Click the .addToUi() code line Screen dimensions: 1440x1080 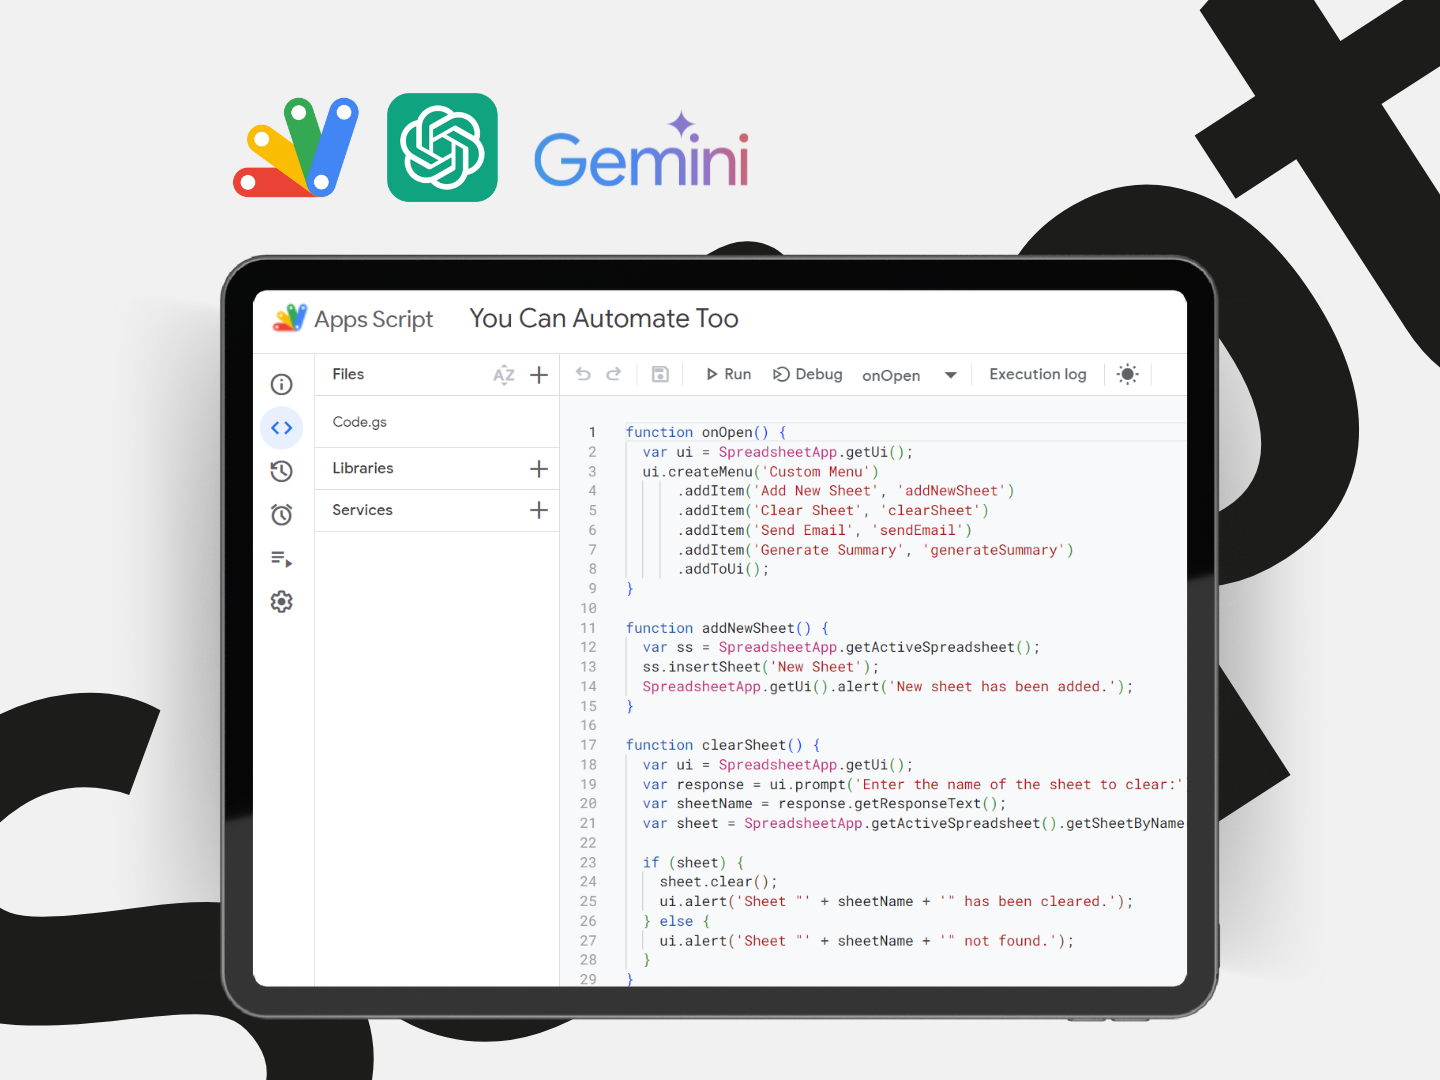pyautogui.click(x=723, y=569)
